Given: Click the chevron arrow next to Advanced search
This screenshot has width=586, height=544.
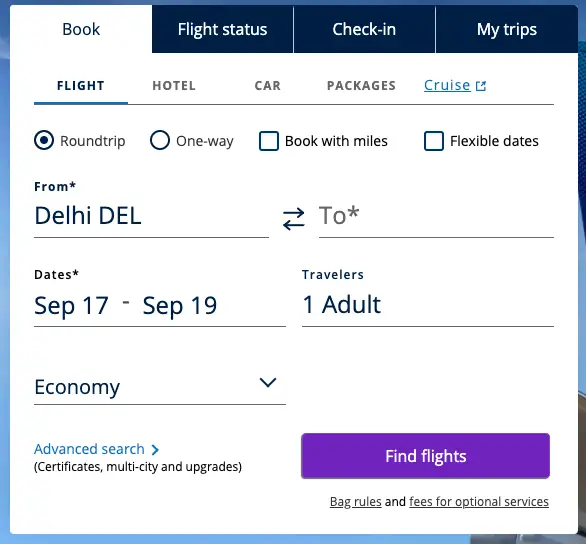Looking at the screenshot, I should (155, 449).
